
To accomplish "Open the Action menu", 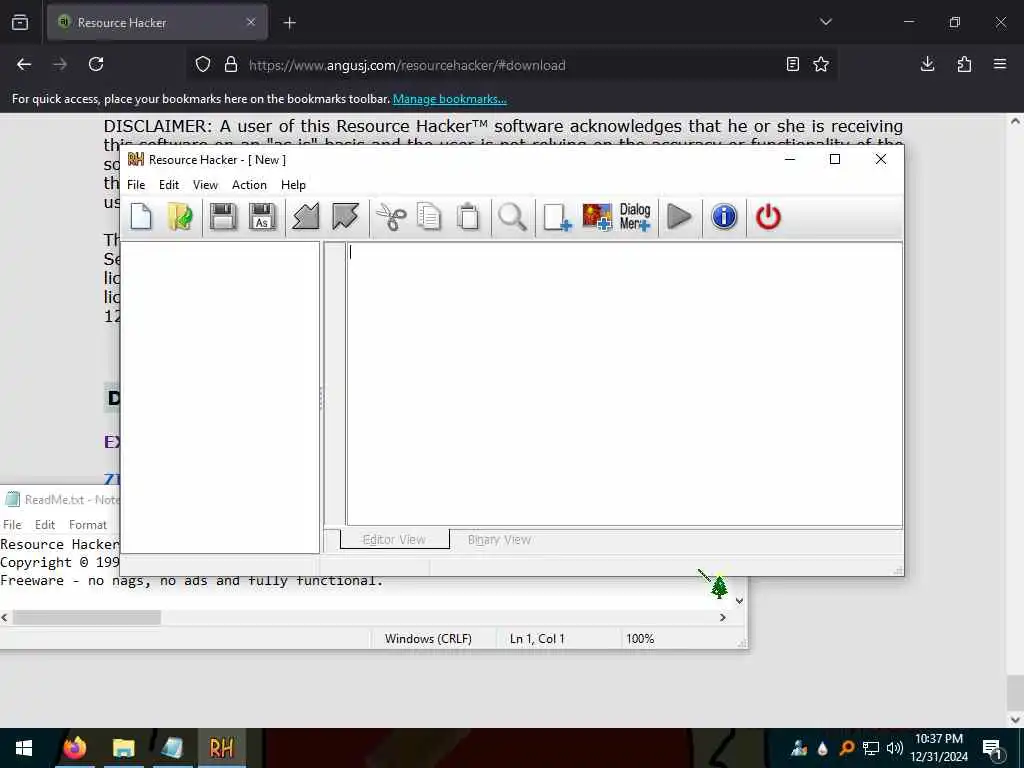I will click(249, 185).
